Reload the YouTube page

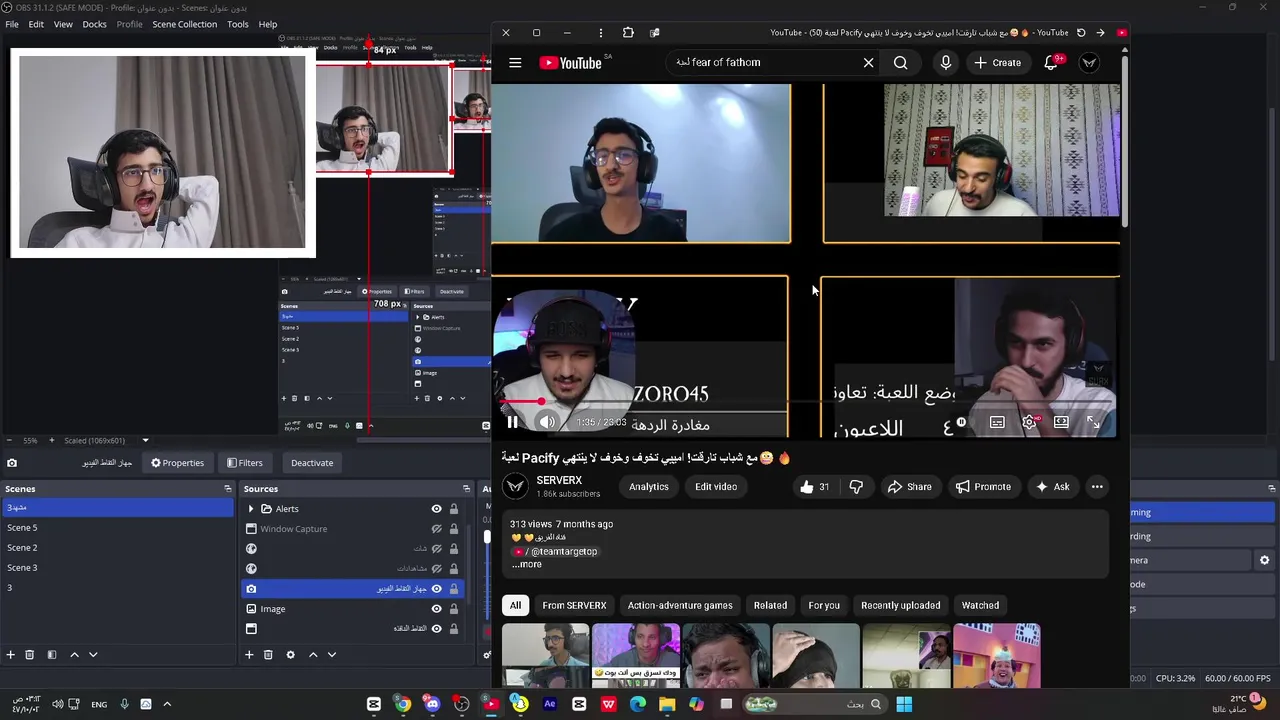[x=1081, y=33]
